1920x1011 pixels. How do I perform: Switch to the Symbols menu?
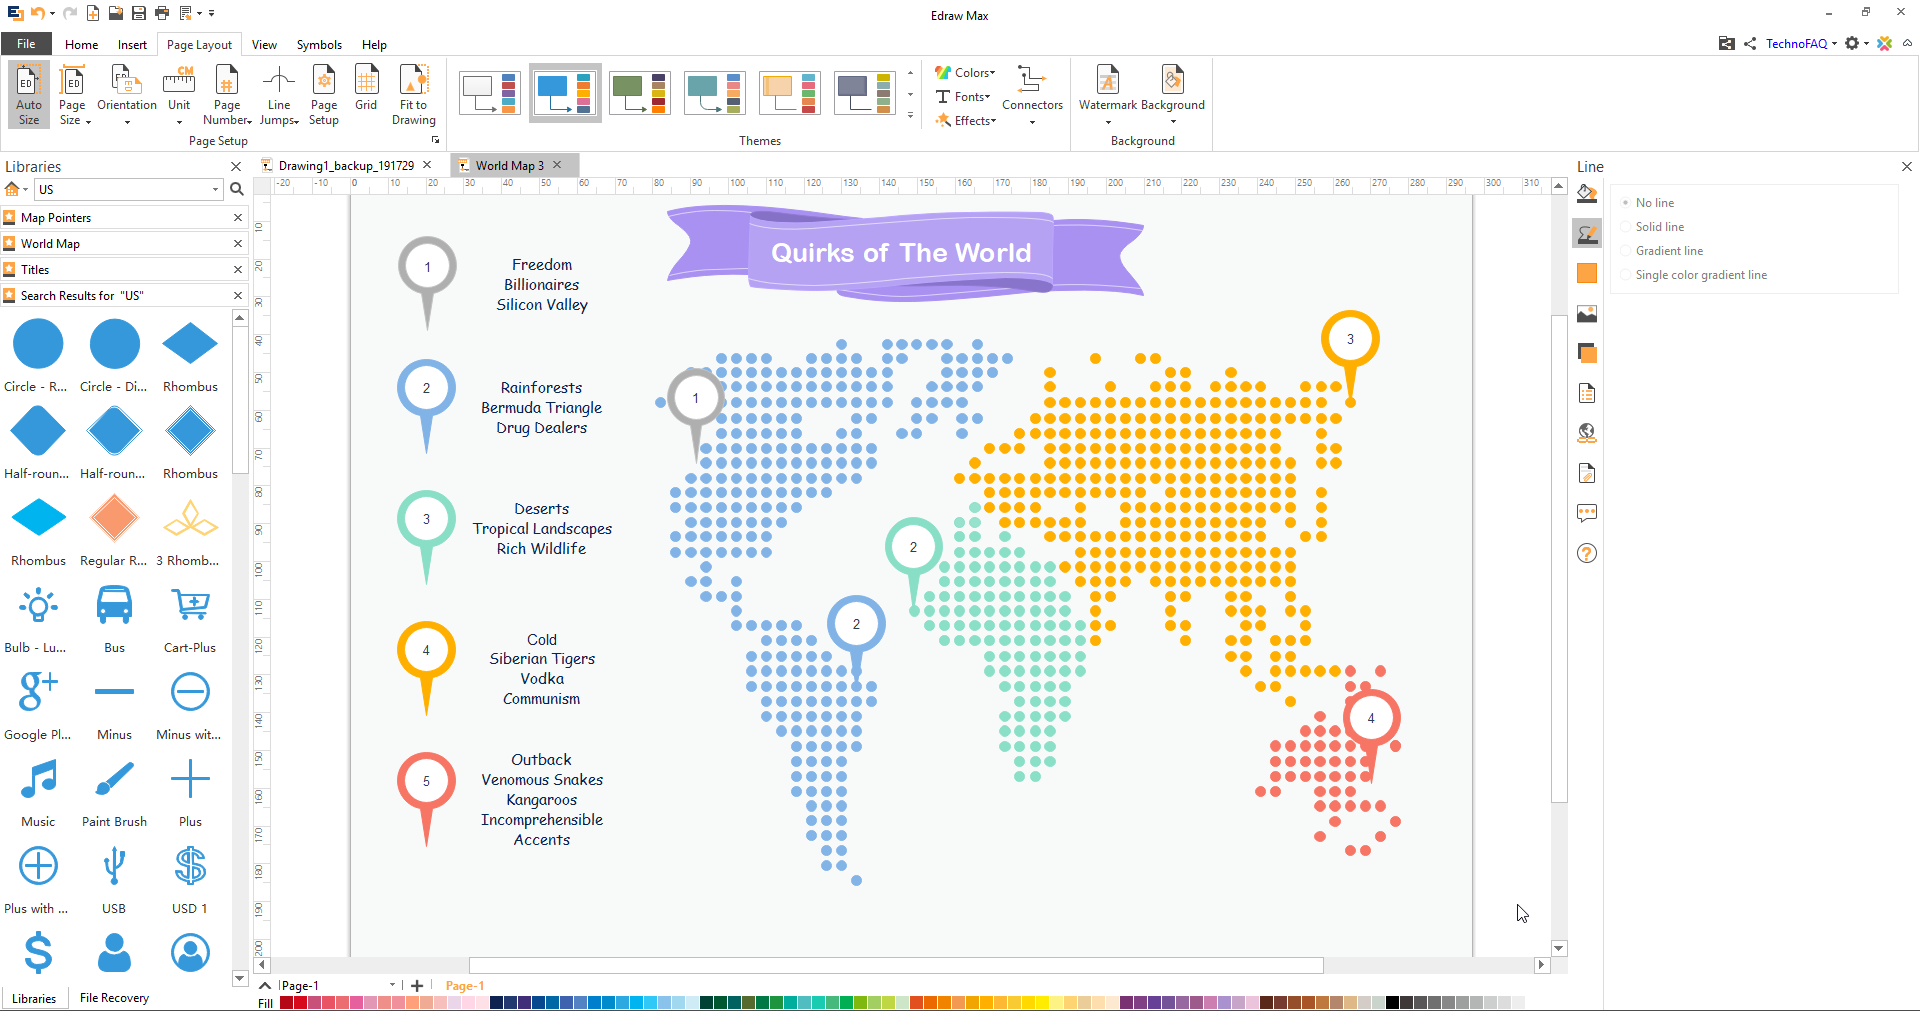point(319,44)
